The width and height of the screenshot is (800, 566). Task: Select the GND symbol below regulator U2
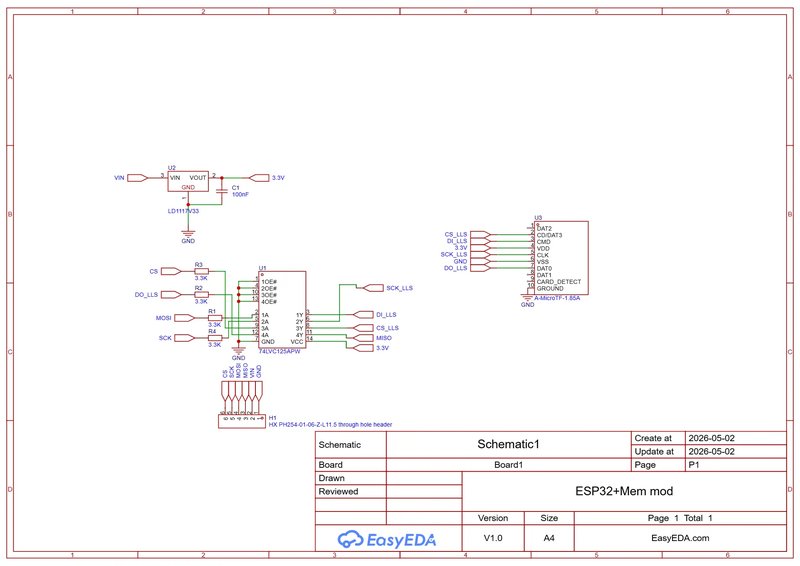[x=188, y=236]
